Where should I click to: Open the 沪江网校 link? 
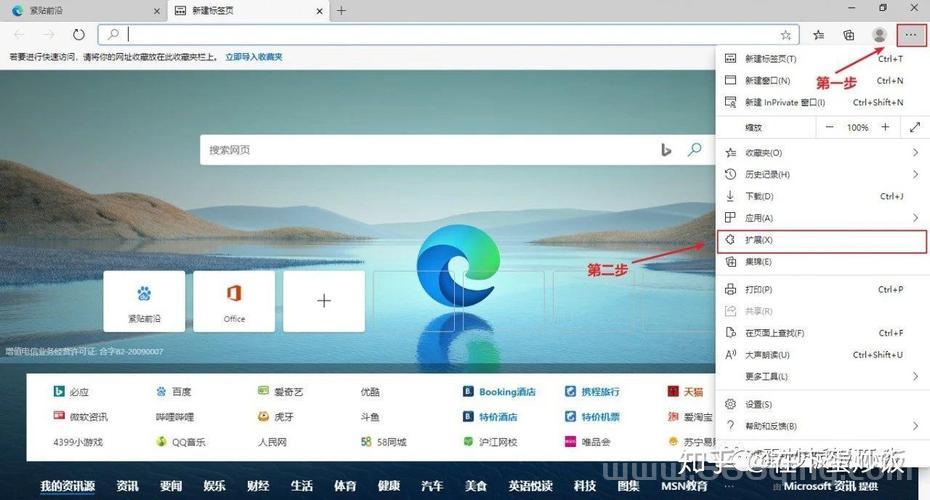point(490,442)
